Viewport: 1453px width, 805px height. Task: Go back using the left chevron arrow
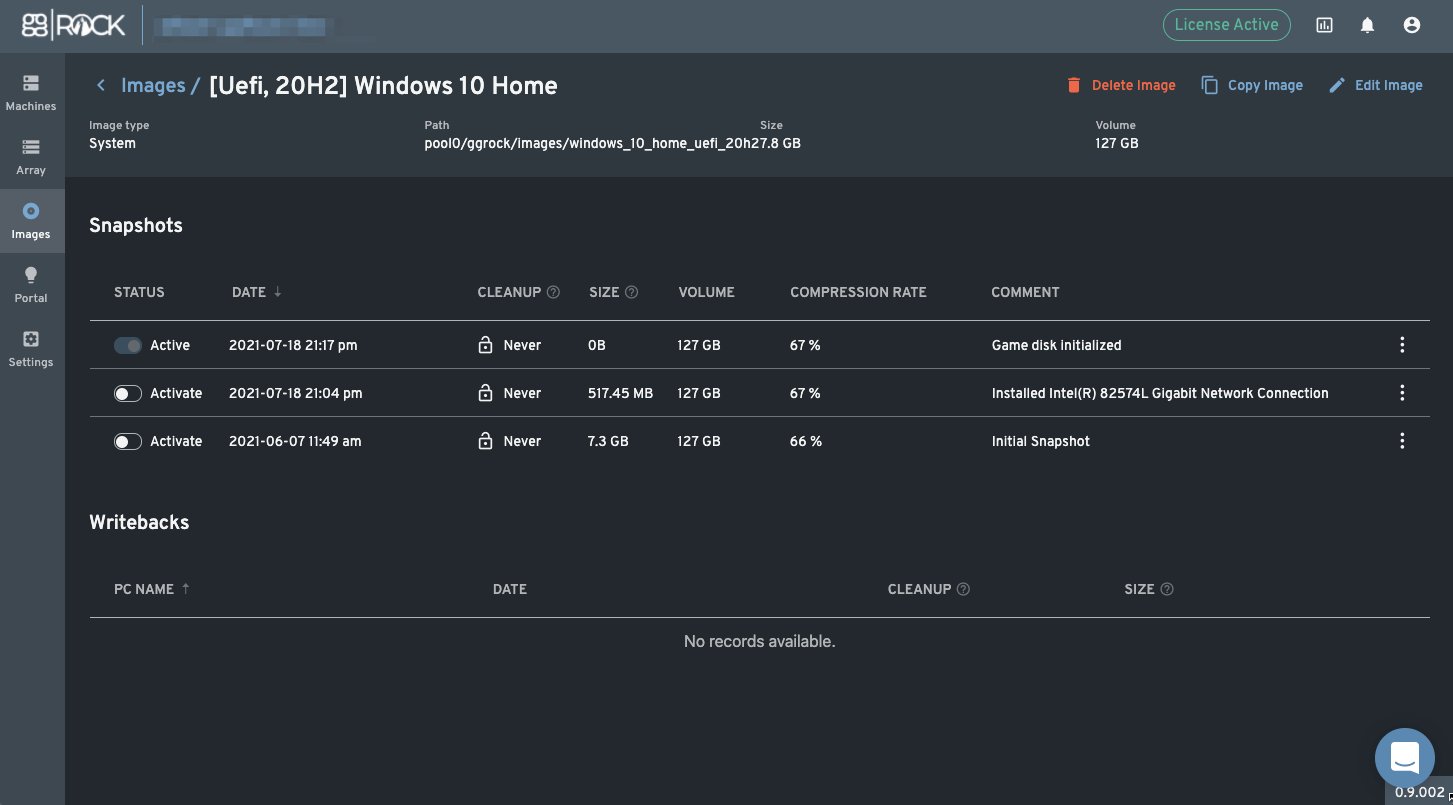coord(101,85)
